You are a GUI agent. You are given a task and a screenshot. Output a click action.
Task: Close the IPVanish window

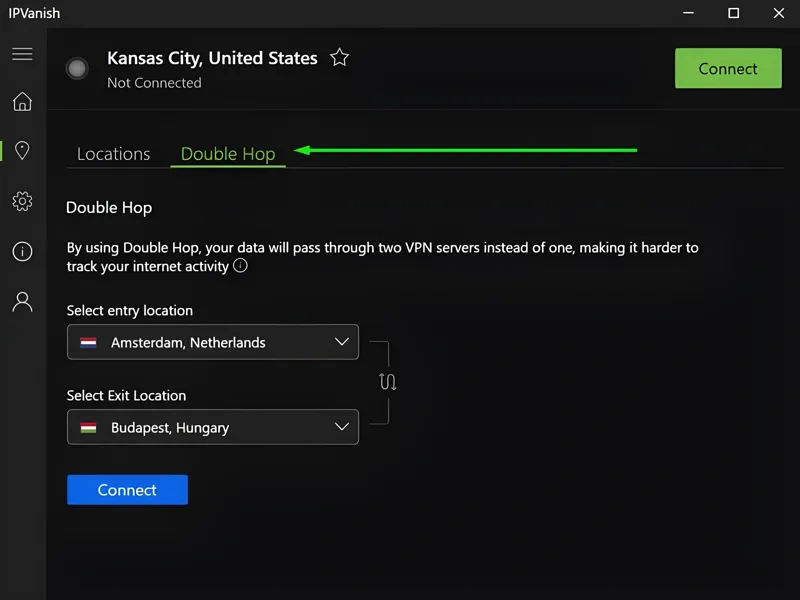coord(779,13)
